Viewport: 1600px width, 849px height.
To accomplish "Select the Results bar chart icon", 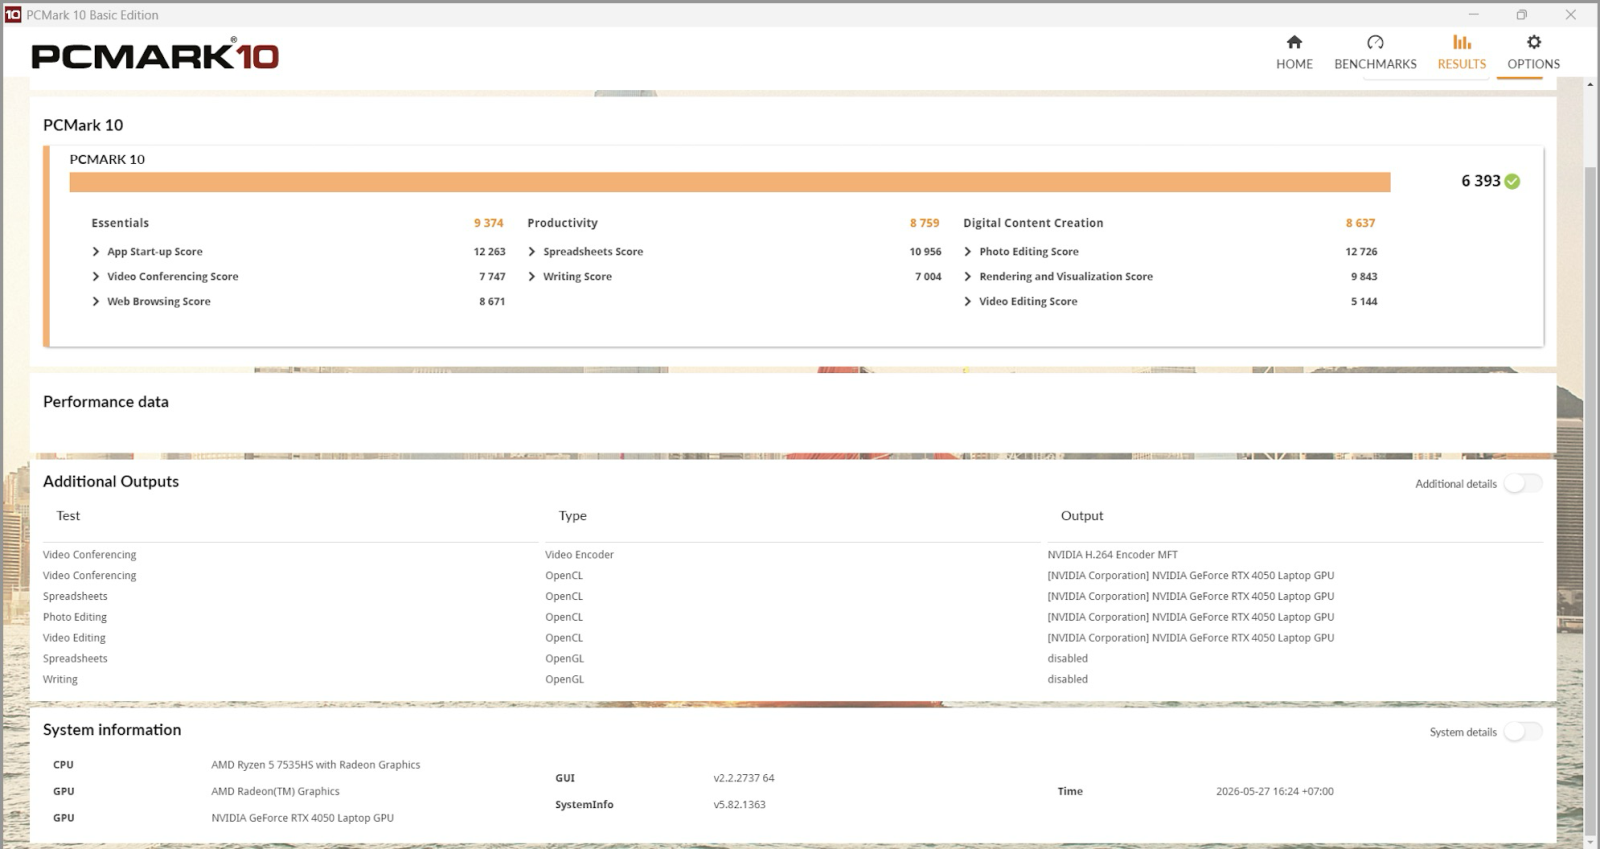I will (x=1461, y=42).
